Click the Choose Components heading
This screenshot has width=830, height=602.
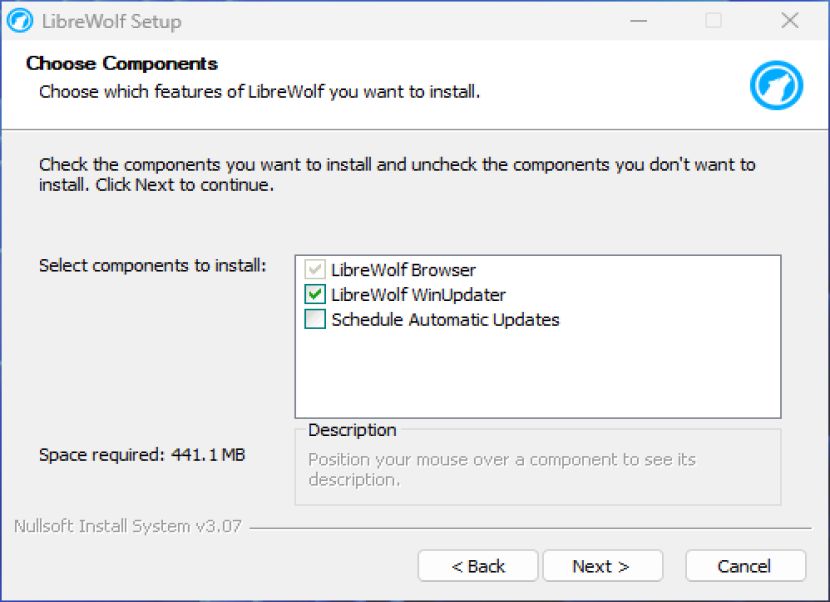[122, 64]
